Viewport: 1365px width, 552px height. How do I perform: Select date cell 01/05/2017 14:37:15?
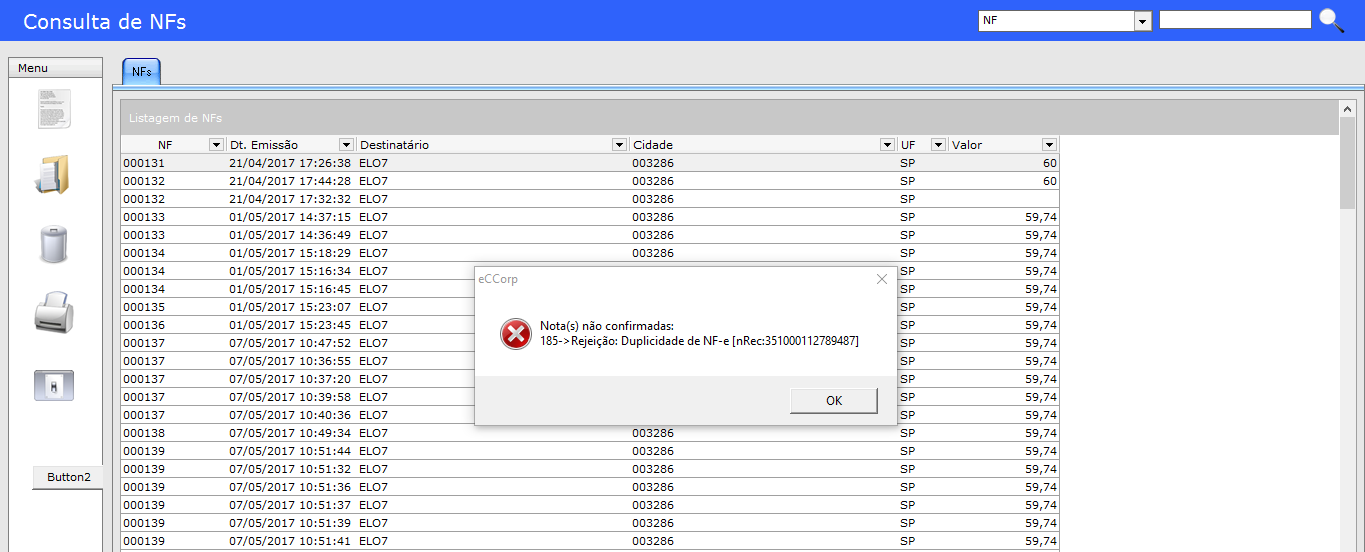(291, 217)
